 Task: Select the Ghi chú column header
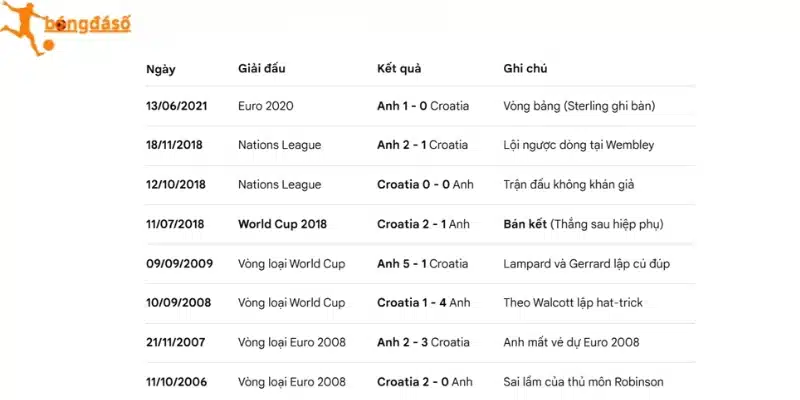click(525, 68)
